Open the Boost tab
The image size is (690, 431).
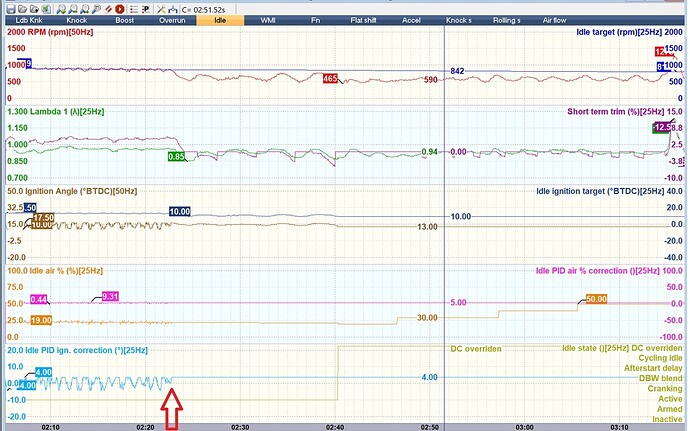point(125,20)
